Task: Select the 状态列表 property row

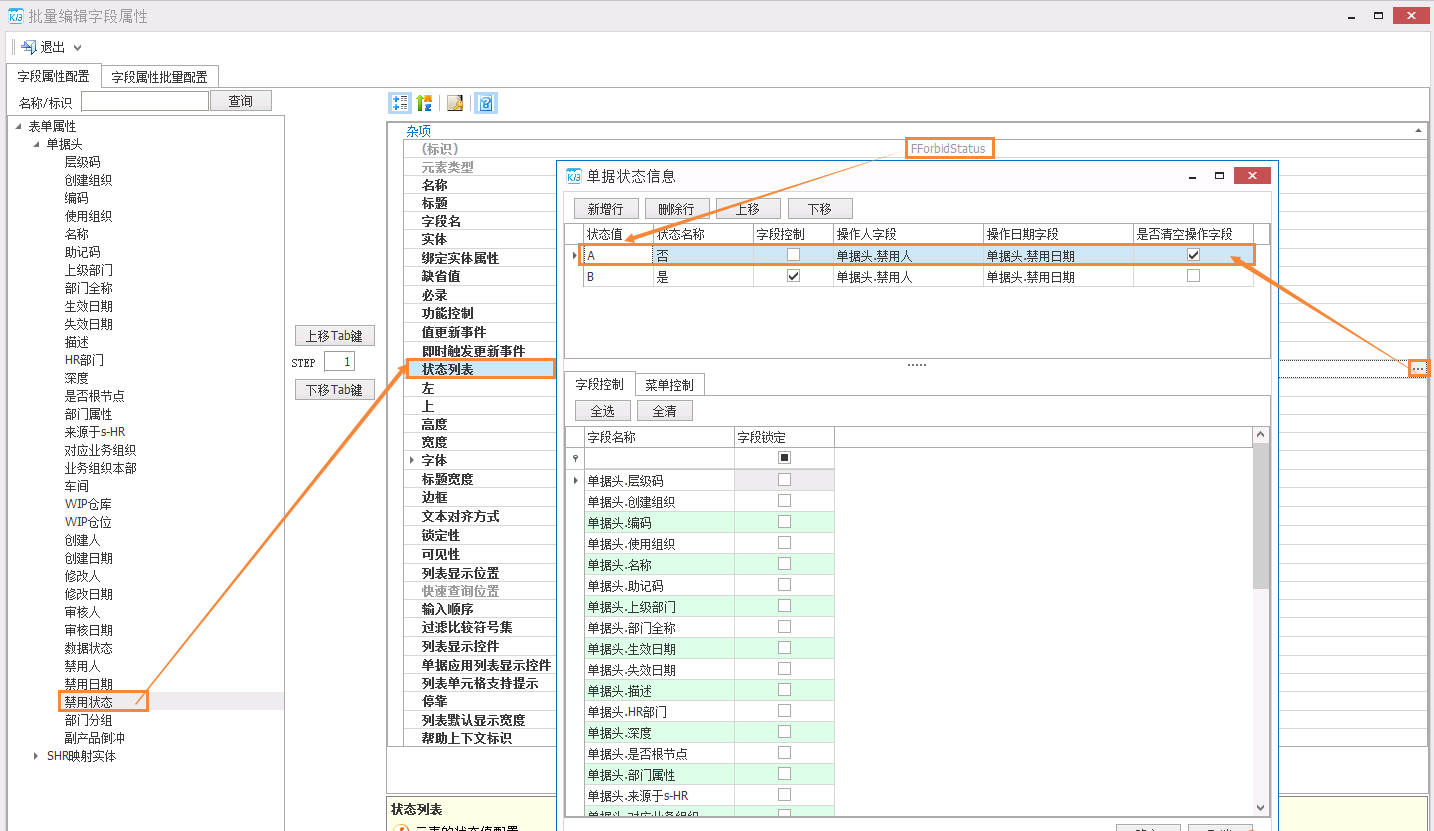Action: coord(480,369)
